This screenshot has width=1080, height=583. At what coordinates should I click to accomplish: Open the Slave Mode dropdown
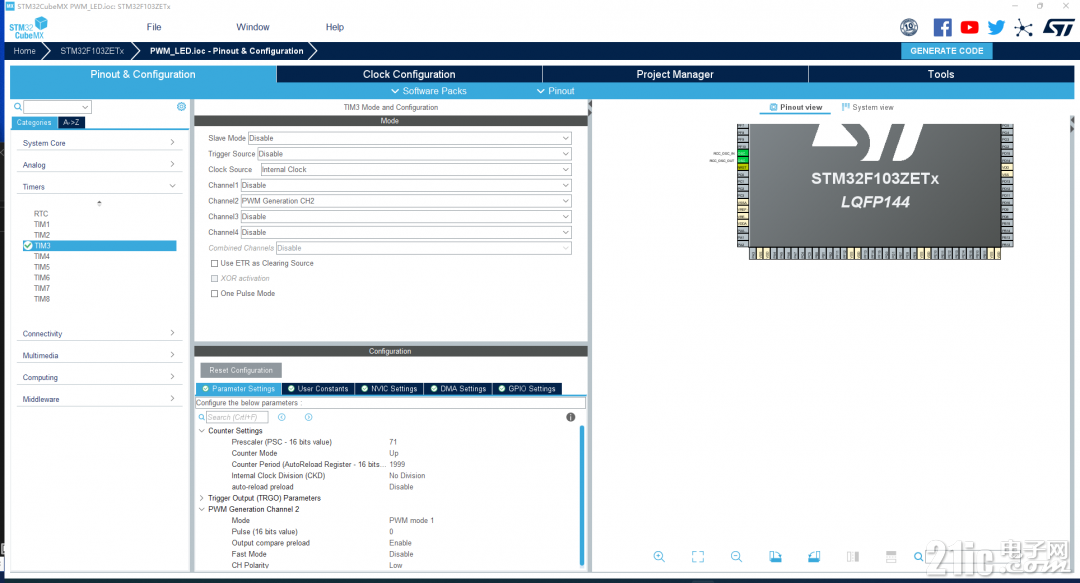coord(409,138)
